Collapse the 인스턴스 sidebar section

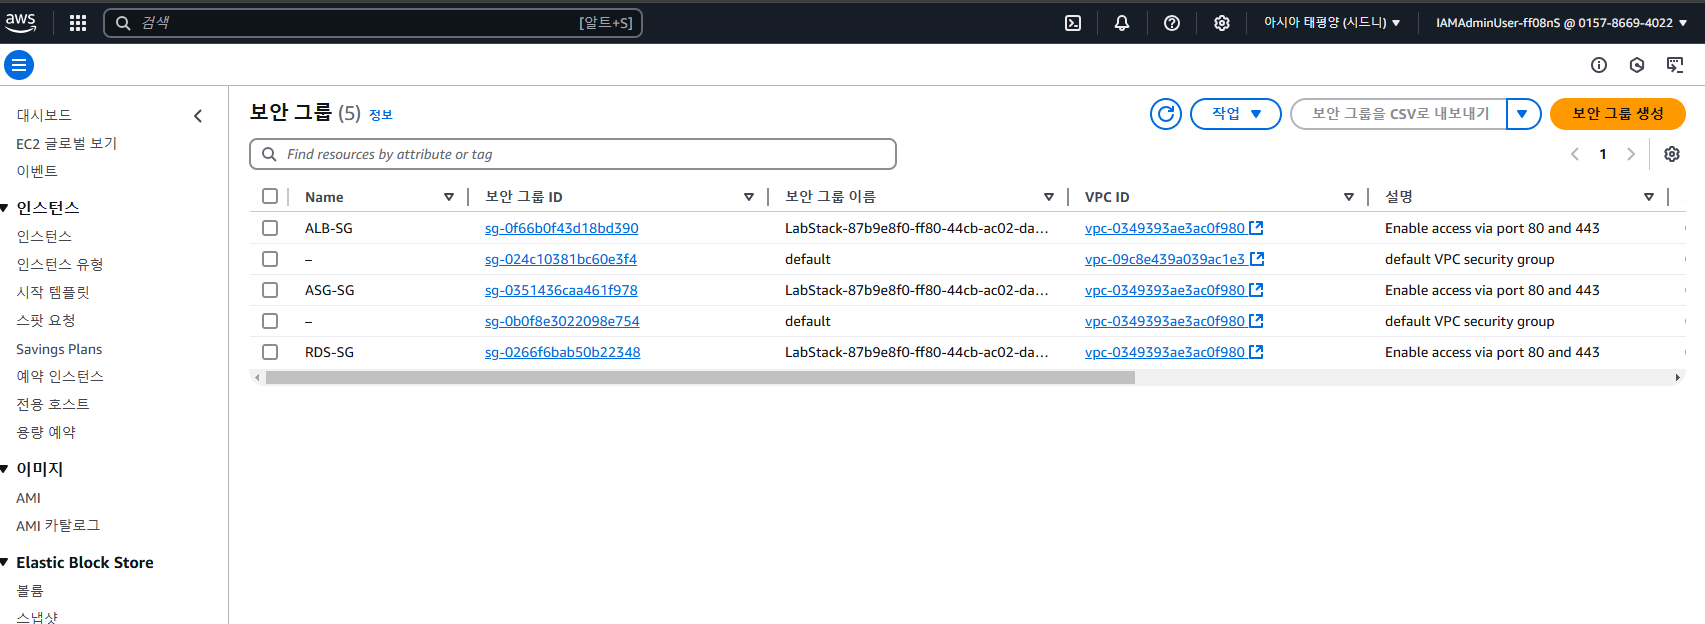[x=5, y=208]
